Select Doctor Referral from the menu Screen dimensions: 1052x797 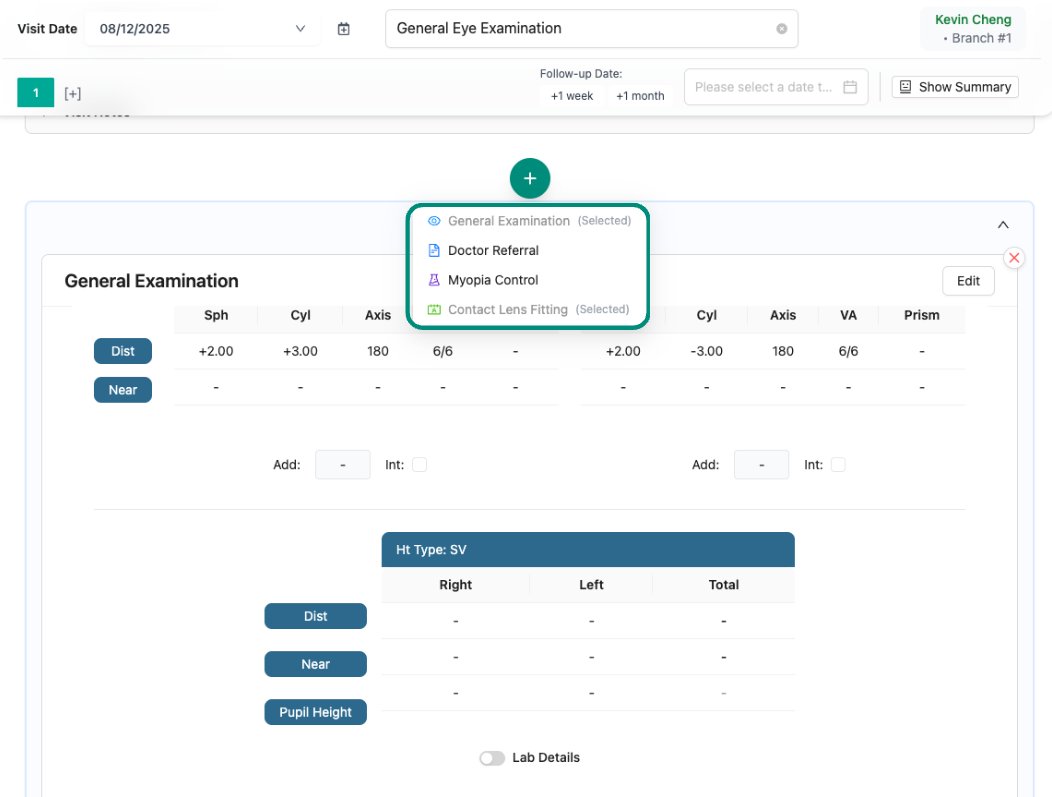tap(493, 251)
